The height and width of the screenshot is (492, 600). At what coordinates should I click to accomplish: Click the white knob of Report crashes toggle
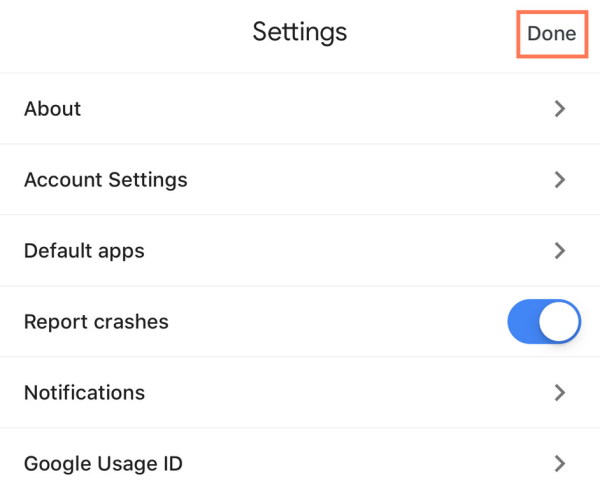(562, 322)
